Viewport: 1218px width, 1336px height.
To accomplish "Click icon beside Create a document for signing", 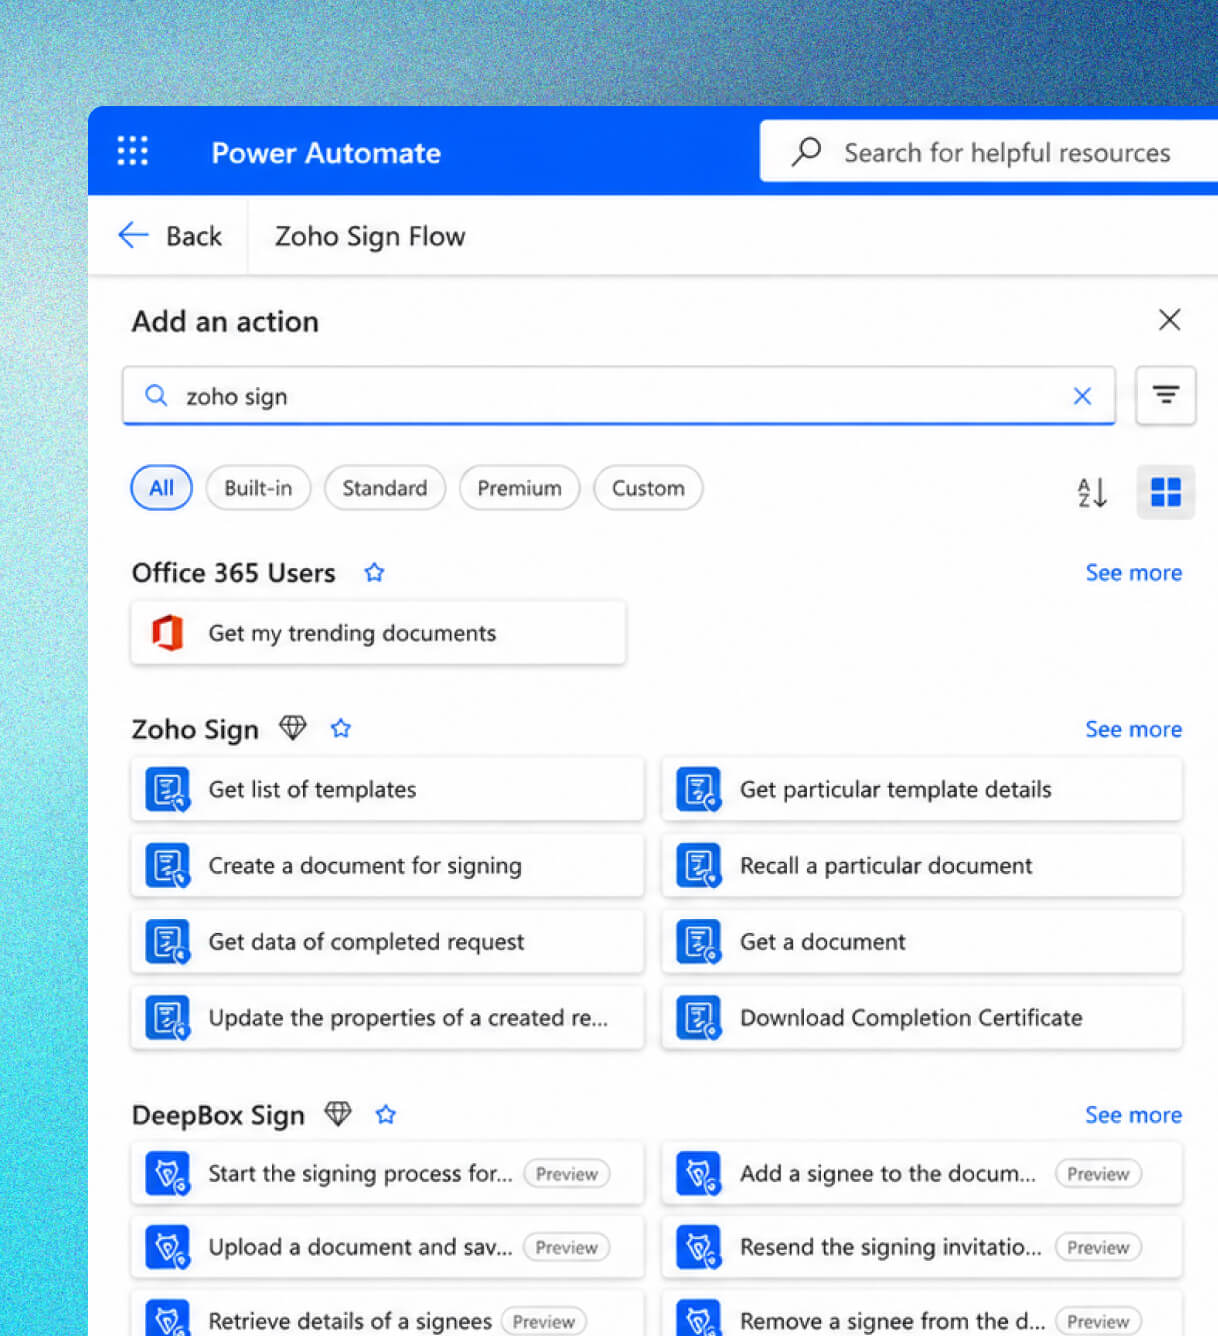I will click(168, 865).
